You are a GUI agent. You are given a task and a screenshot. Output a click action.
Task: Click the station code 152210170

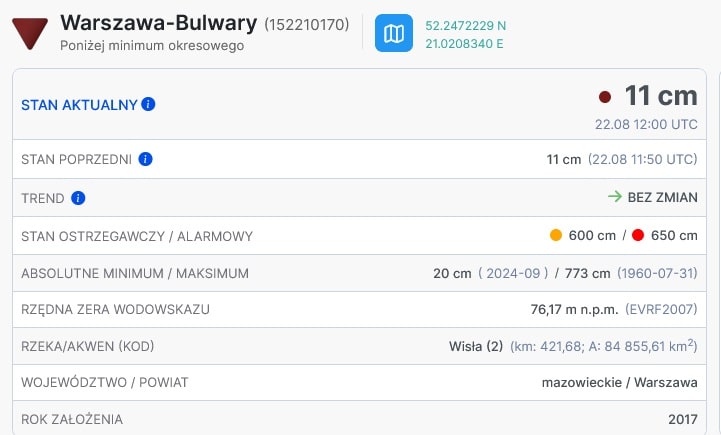(x=307, y=24)
